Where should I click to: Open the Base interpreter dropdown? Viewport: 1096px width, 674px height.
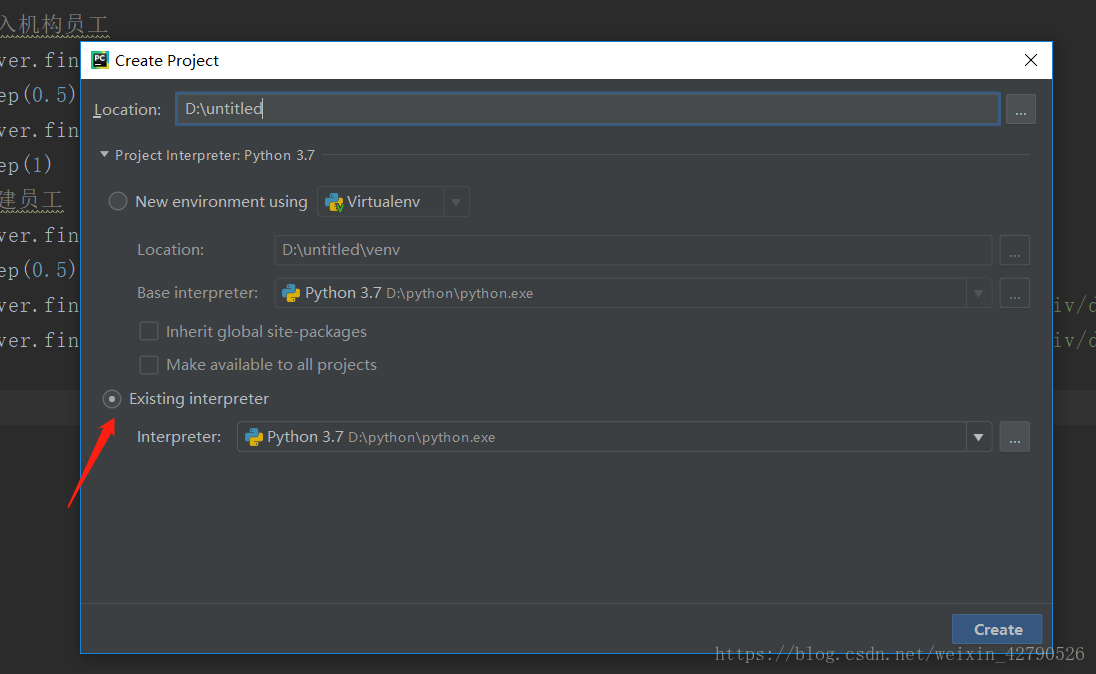[x=633, y=293]
